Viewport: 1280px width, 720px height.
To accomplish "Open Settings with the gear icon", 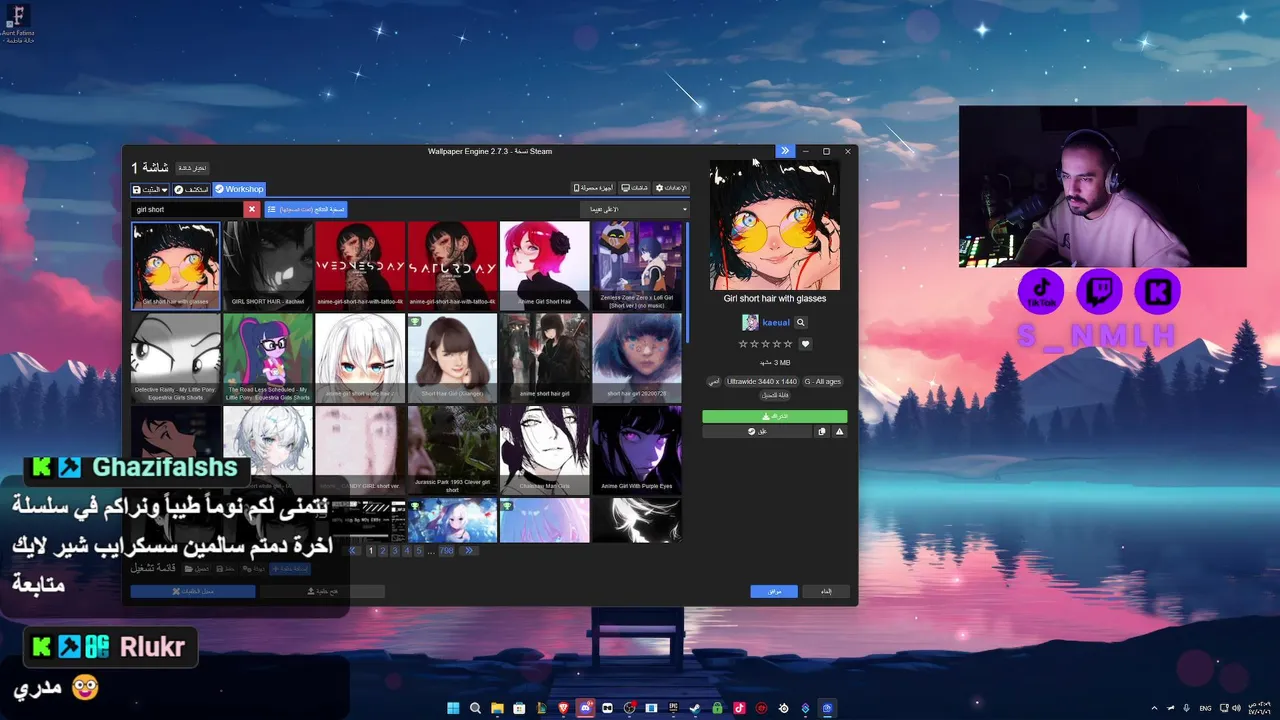I will point(673,188).
